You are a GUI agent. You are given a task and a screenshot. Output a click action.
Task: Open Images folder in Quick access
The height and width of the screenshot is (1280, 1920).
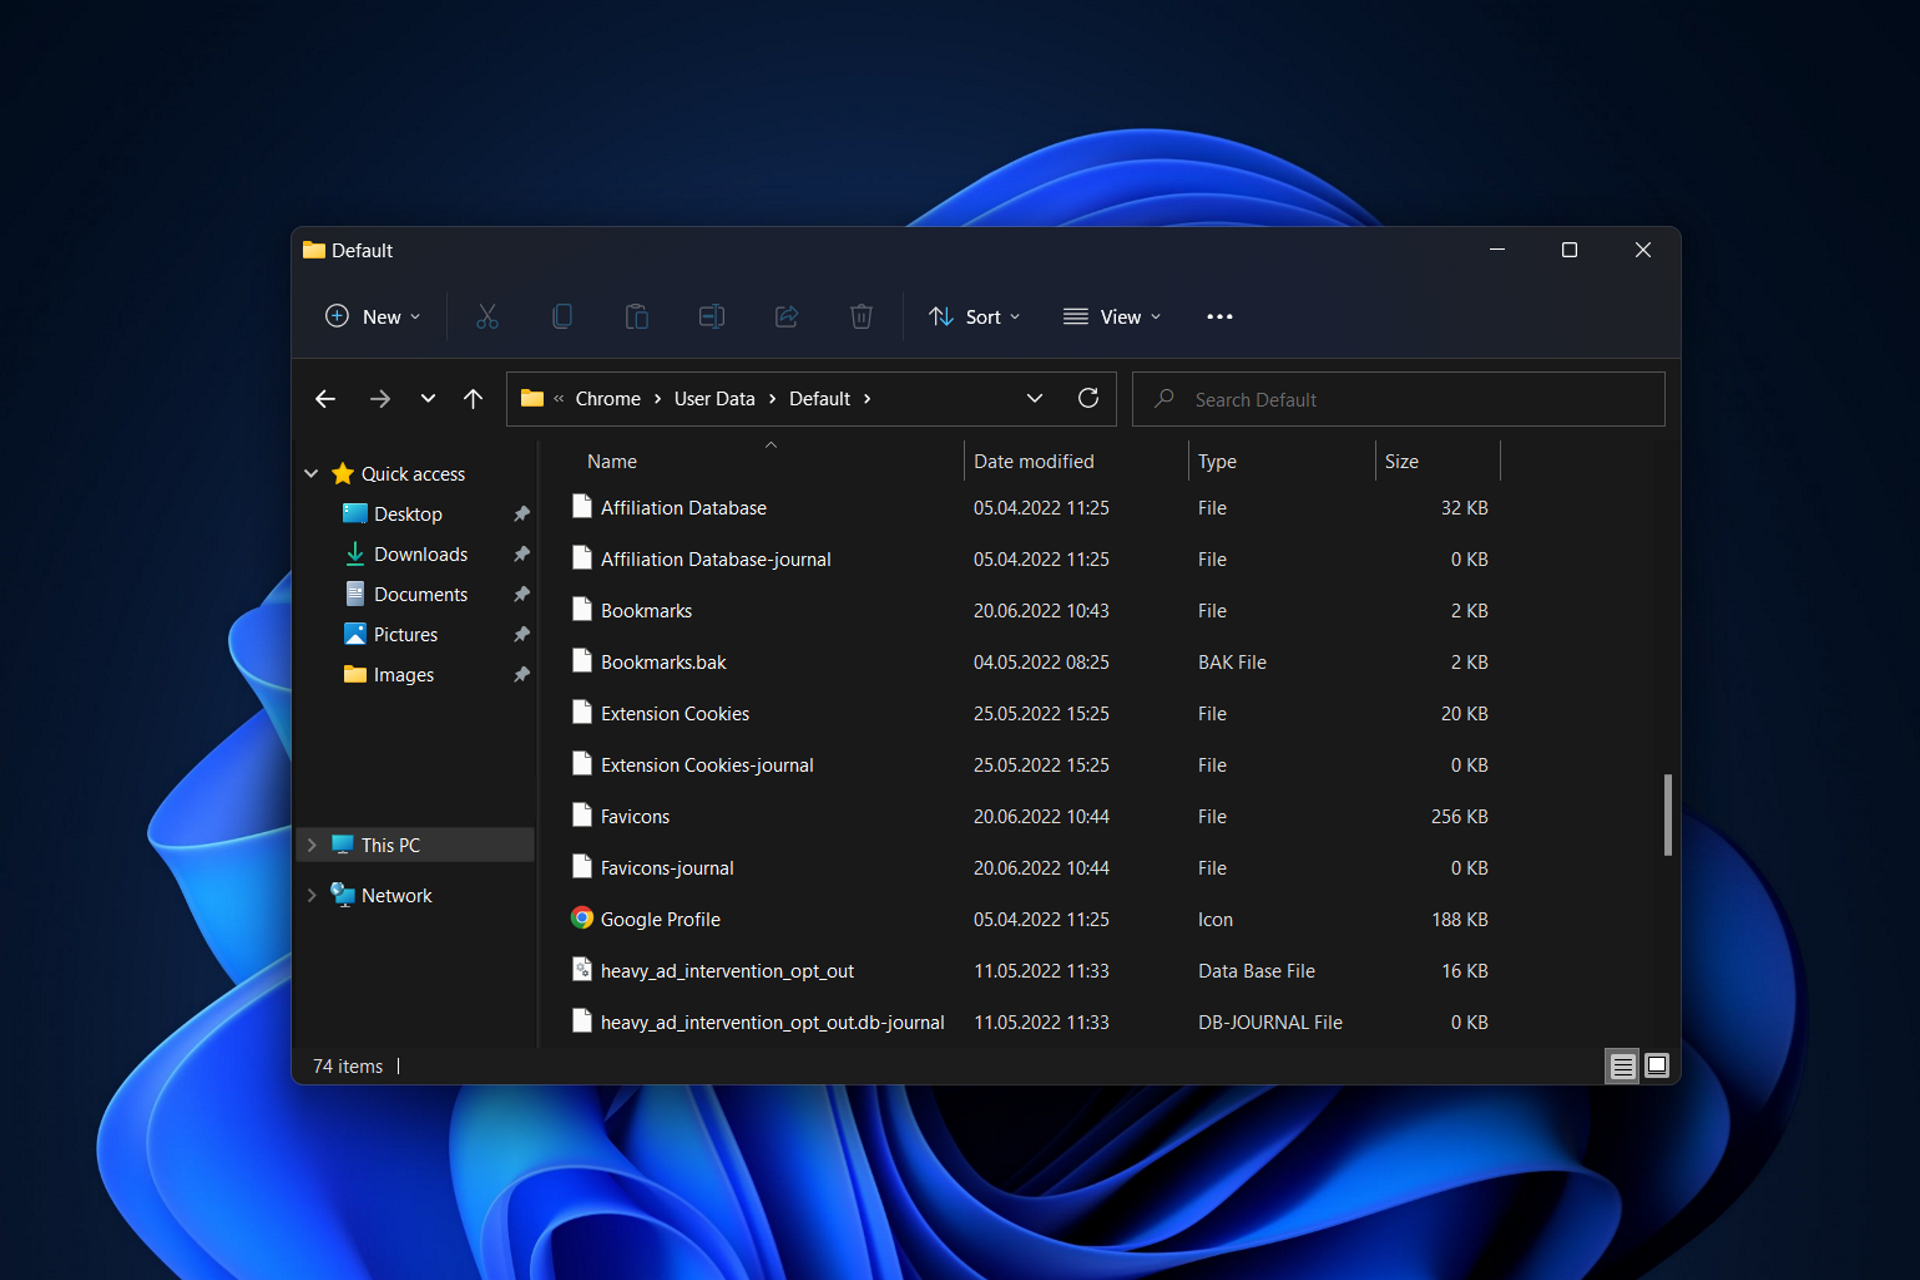pyautogui.click(x=403, y=675)
